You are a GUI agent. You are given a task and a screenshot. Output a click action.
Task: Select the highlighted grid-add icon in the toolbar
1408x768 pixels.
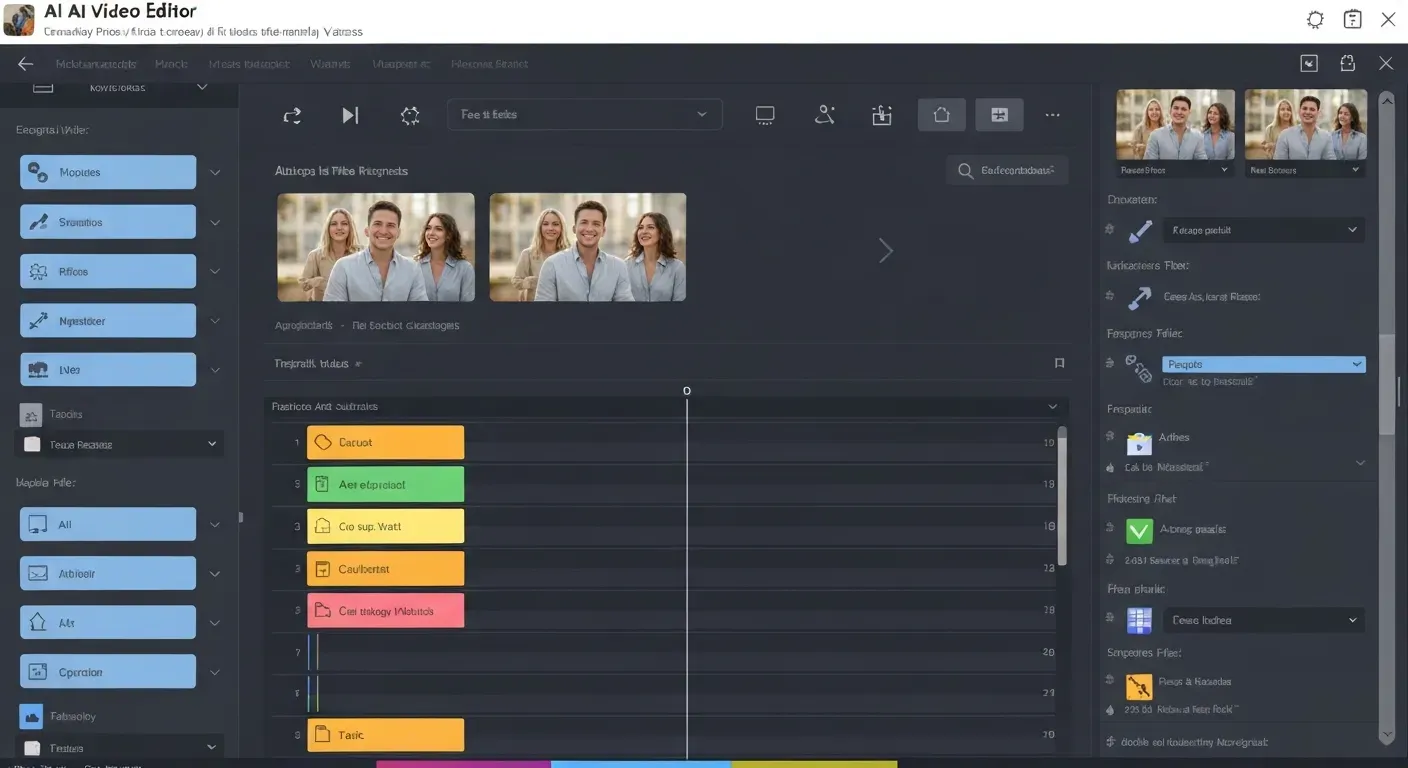tap(999, 114)
